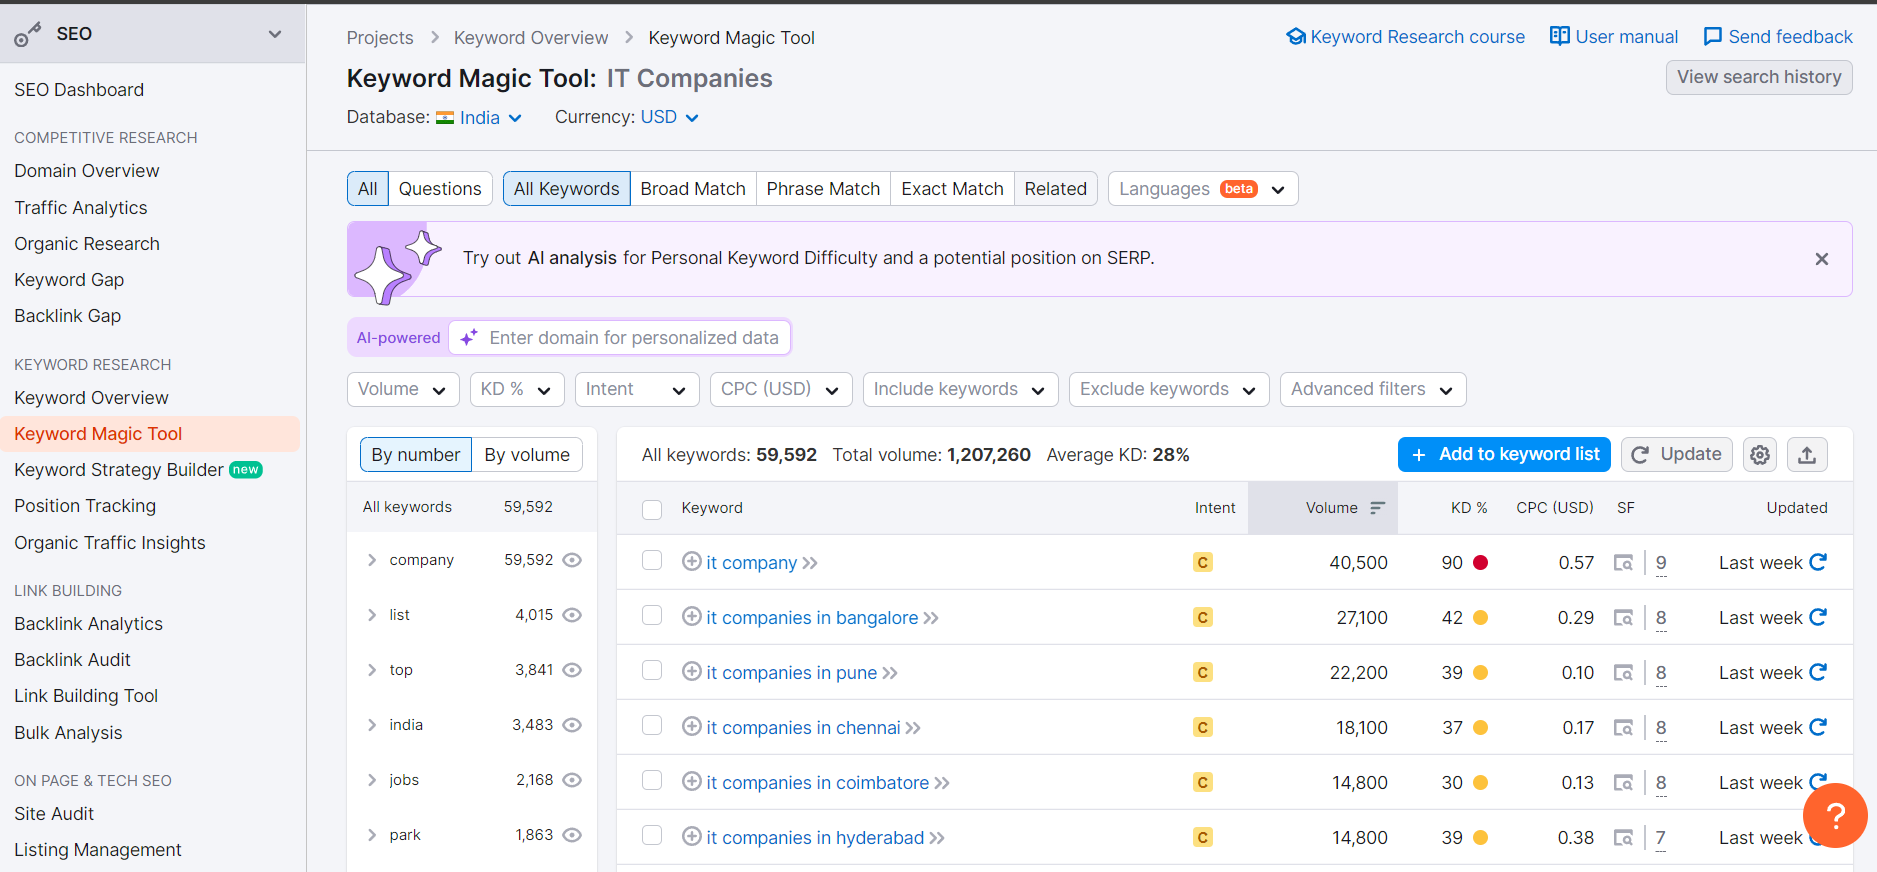Click the plus icon beside 'it companies in hyderabad'

(x=691, y=837)
